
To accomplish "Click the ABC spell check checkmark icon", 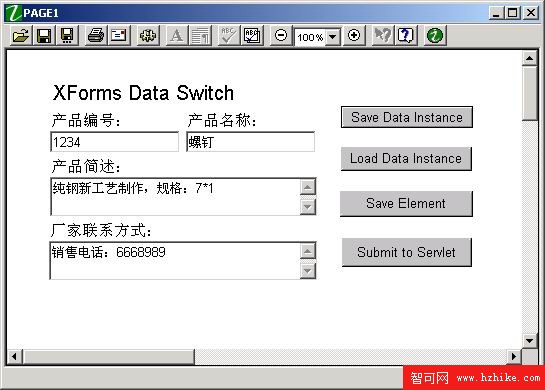I will (228, 35).
